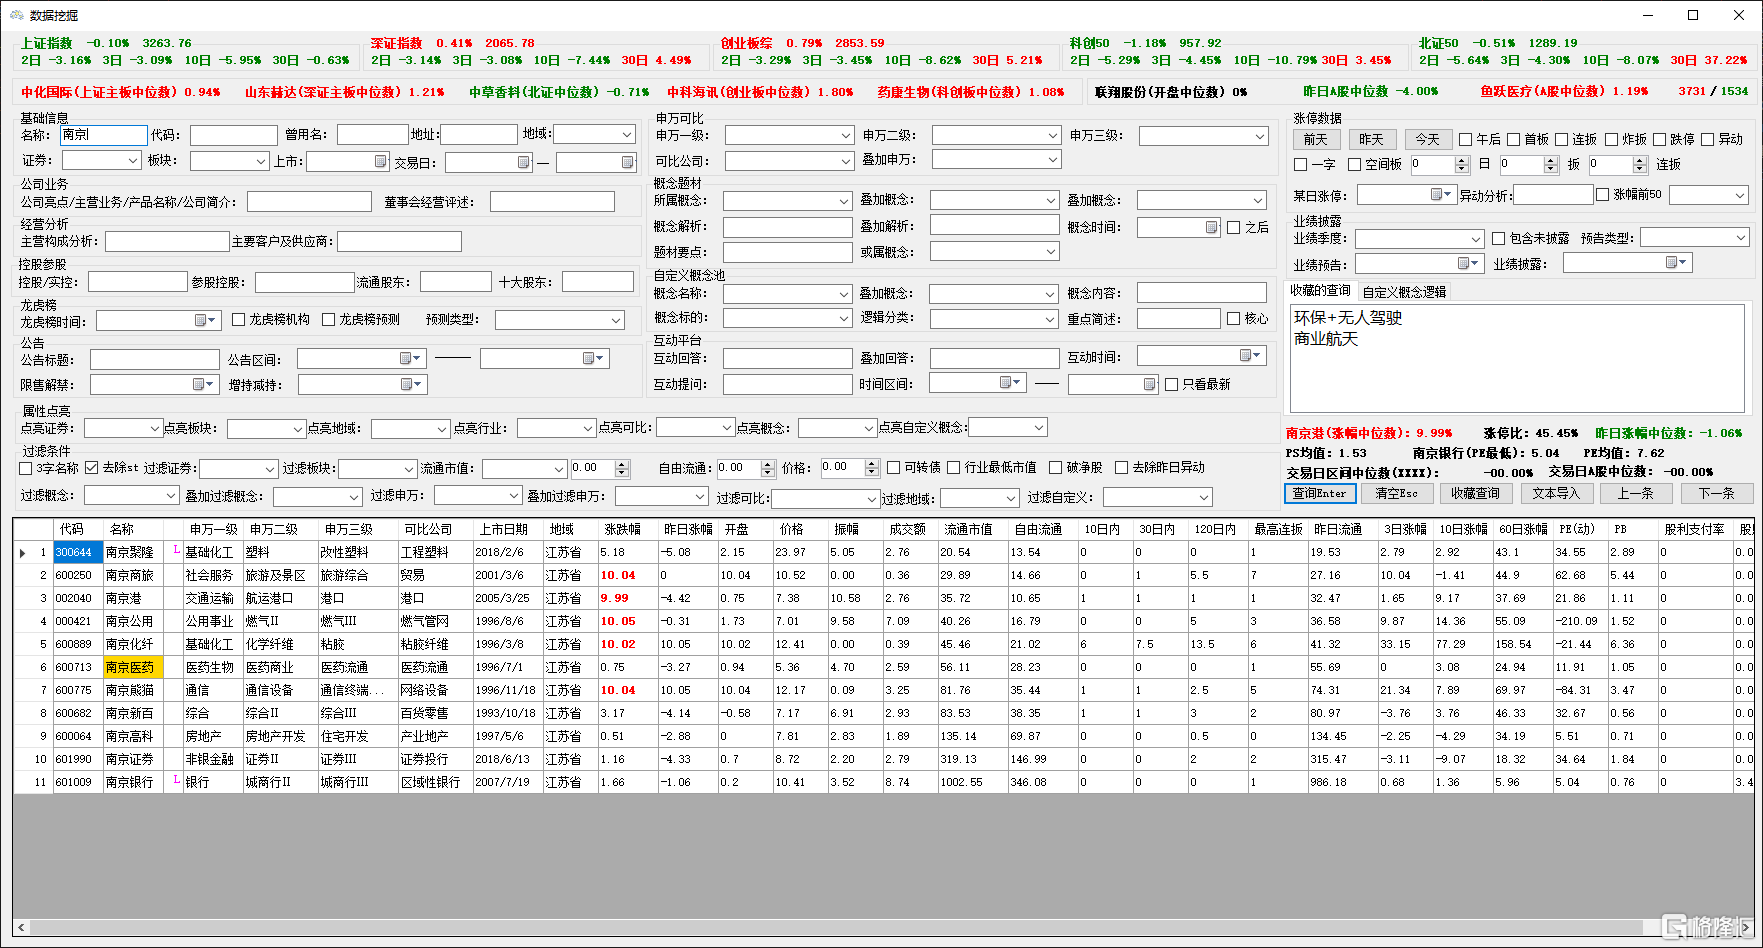Select the 昨天 button in 涨停数据
Image resolution: width=1763 pixels, height=948 pixels.
pos(1372,140)
